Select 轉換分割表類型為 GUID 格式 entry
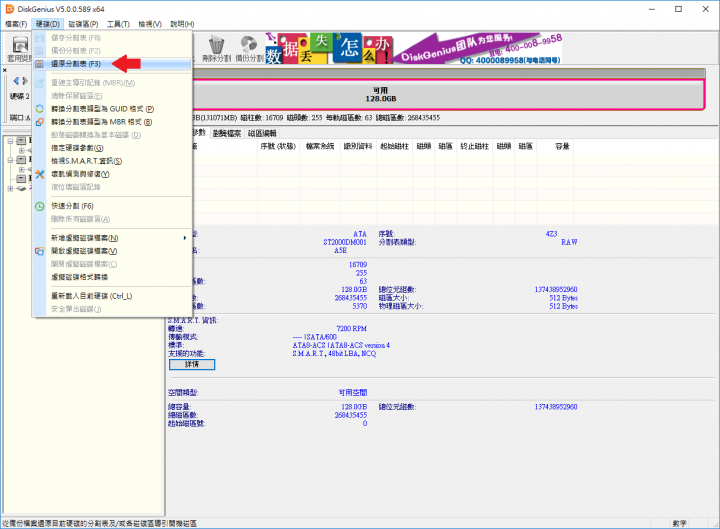The width and height of the screenshot is (720, 529). (112, 109)
